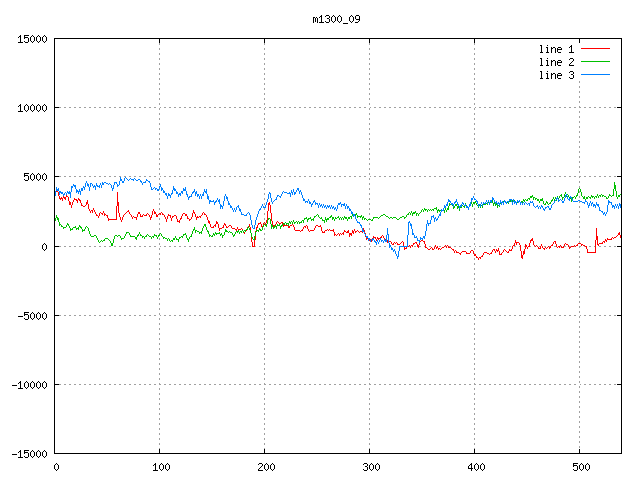
Task: Click the zero label on the x-axis
Action: tap(56, 467)
